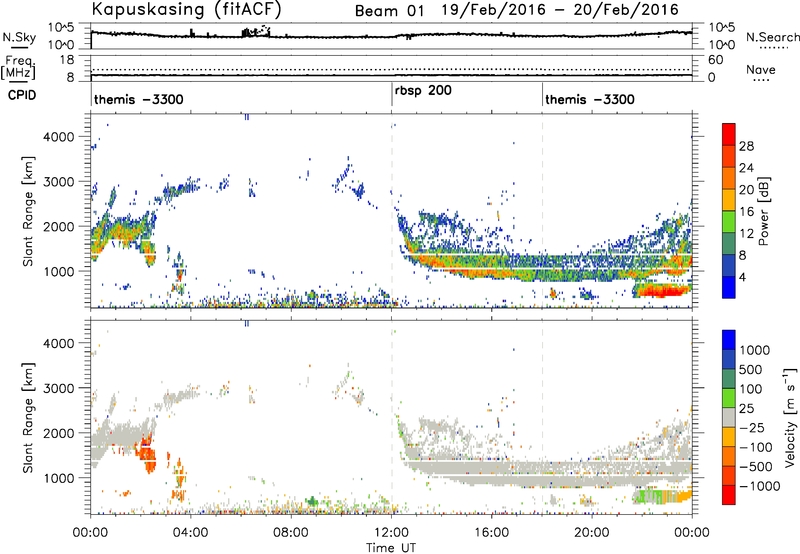Click the dashed 18:00 line in power panel
Viewport: 800px width, 554px height.
[x=542, y=211]
